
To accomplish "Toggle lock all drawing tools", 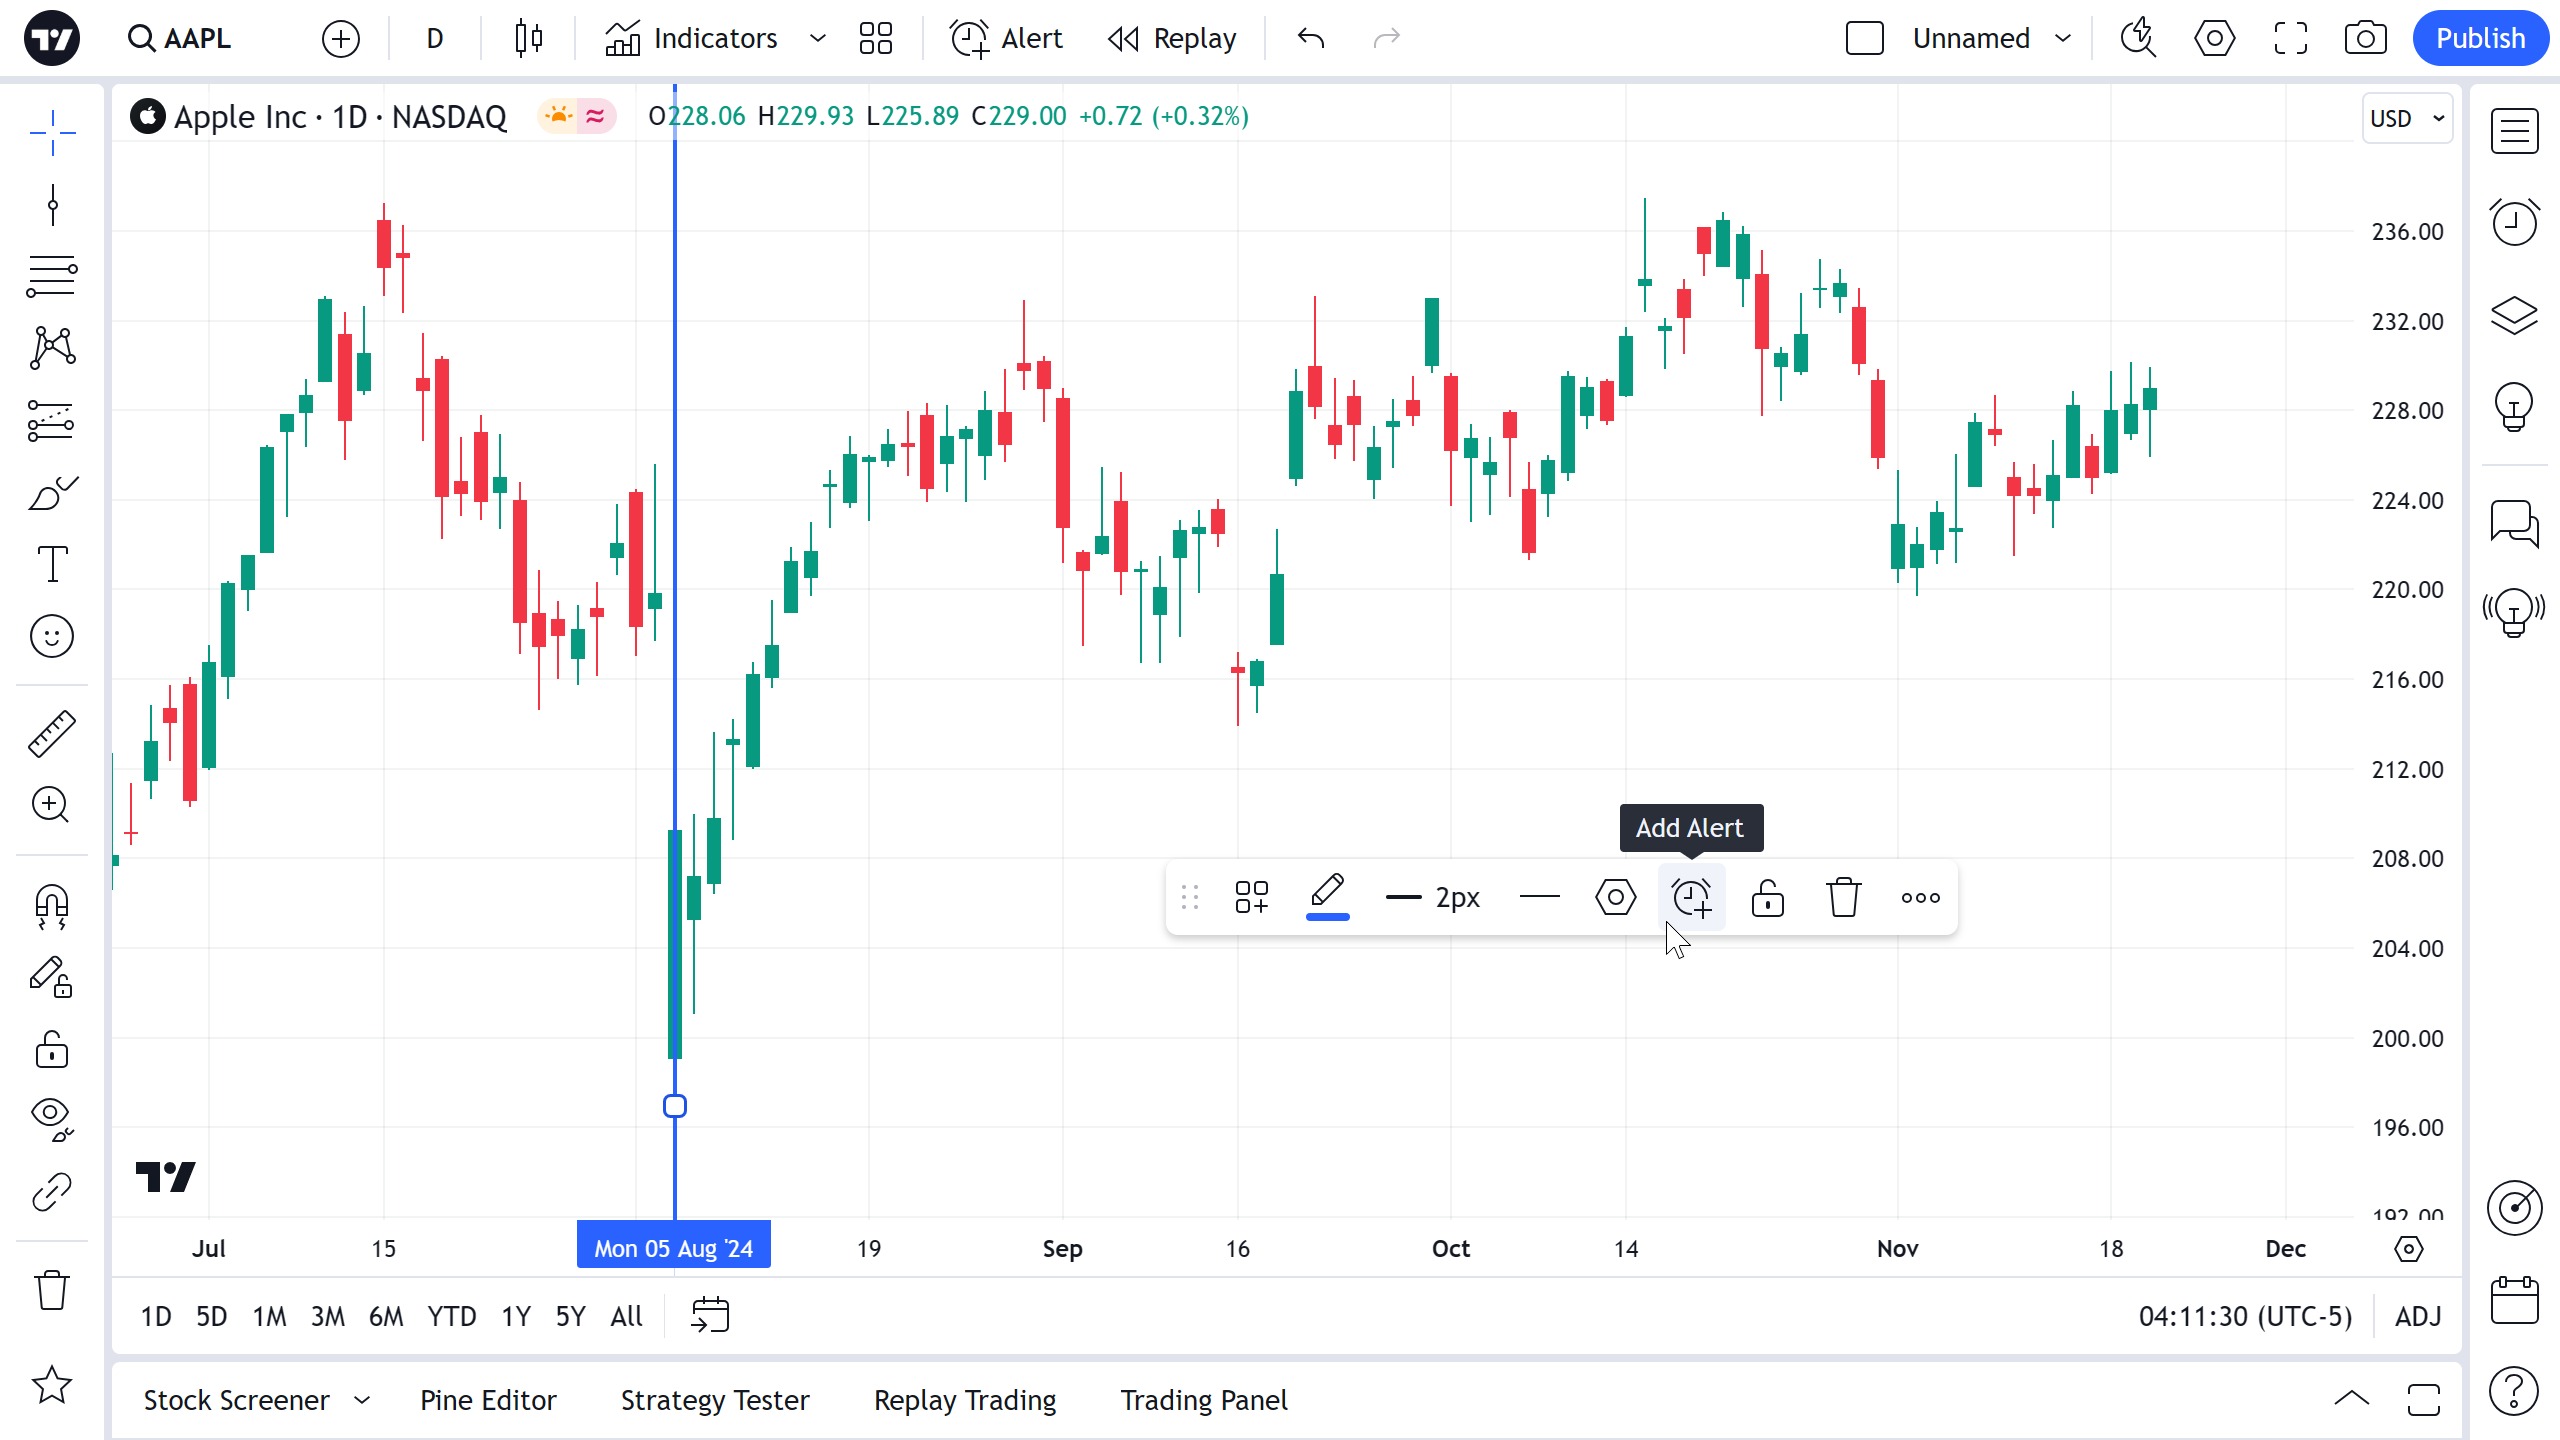I will (51, 1050).
